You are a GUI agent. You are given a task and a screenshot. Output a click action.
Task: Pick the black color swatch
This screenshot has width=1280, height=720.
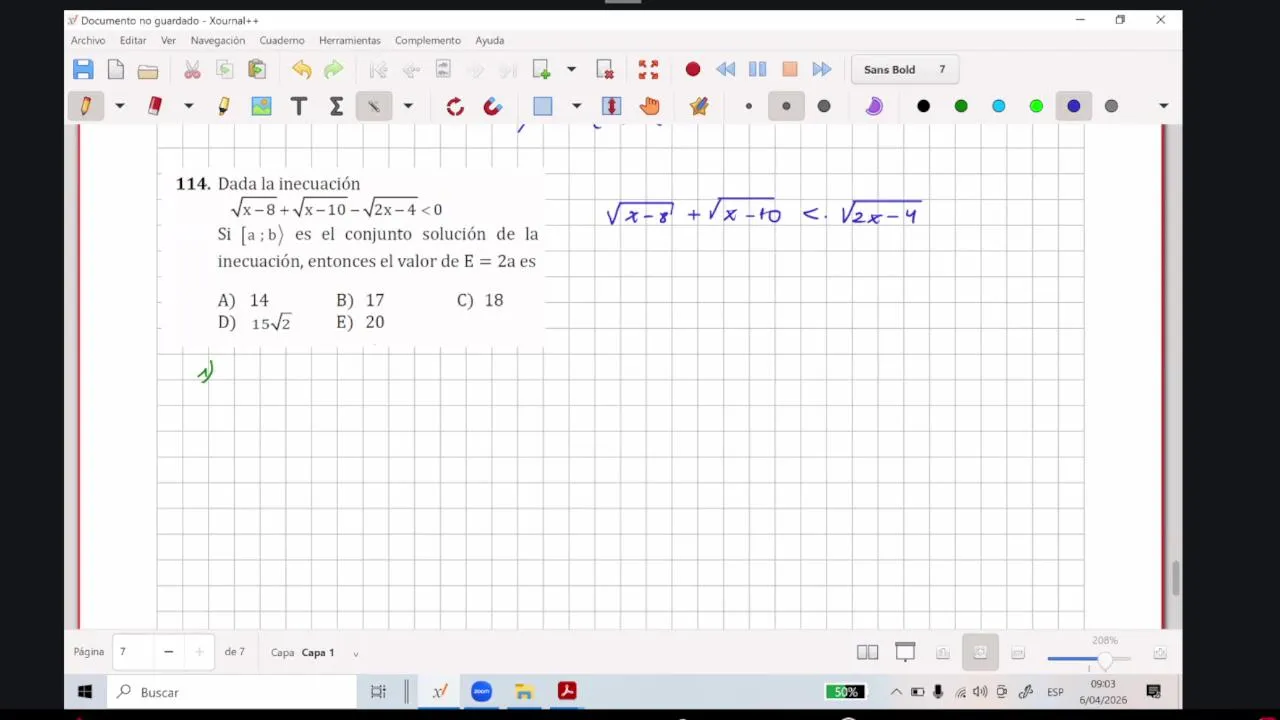[x=923, y=106]
